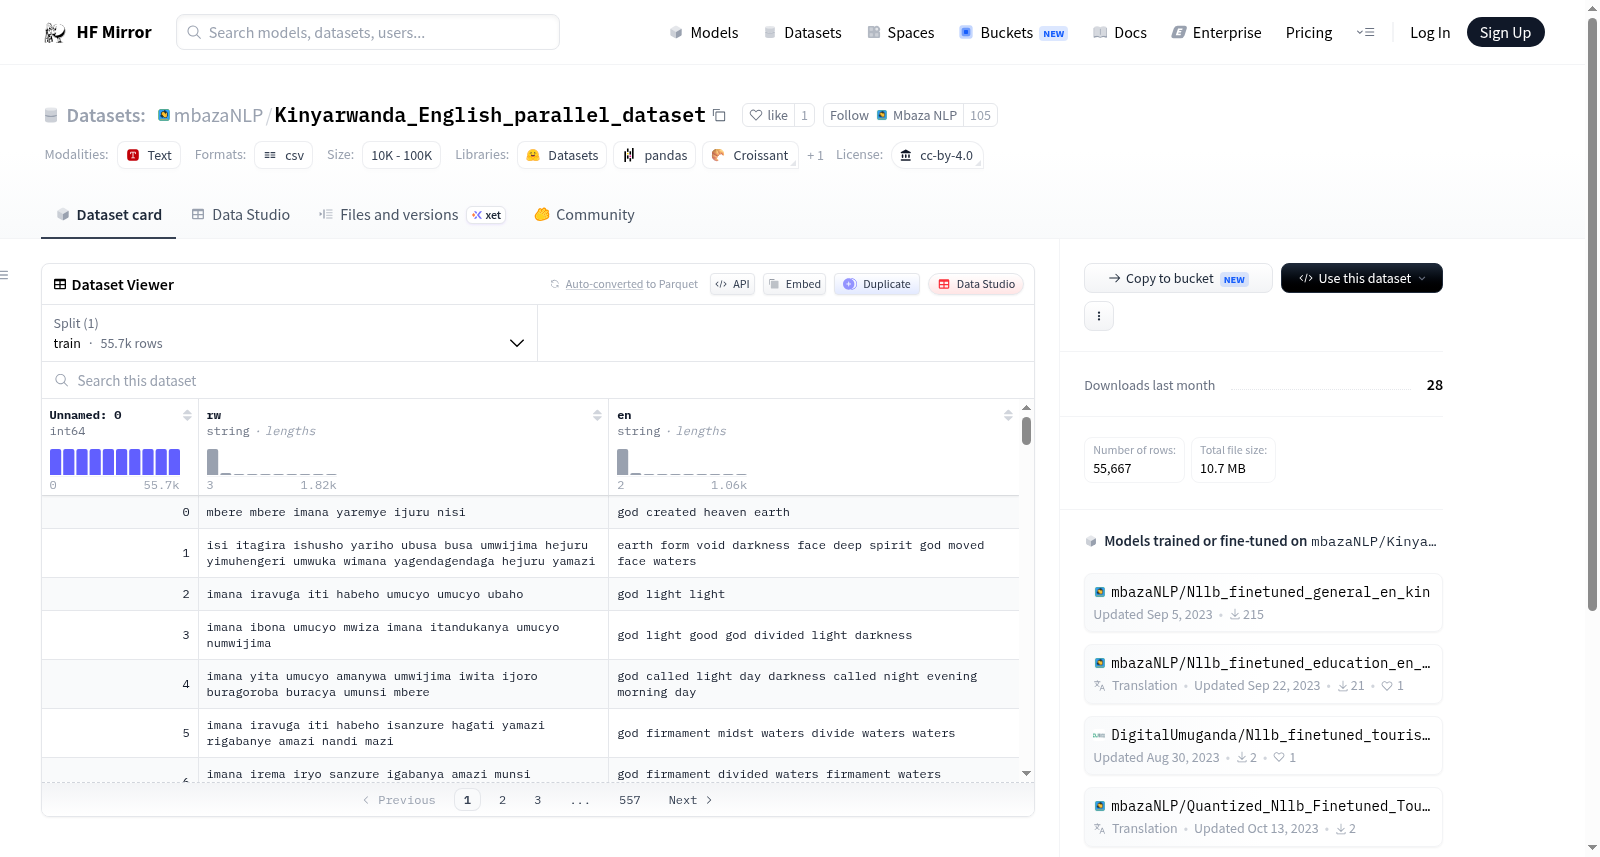Screen dimensions: 1600x857
Task: Sort the en column
Action: (x=1008, y=415)
